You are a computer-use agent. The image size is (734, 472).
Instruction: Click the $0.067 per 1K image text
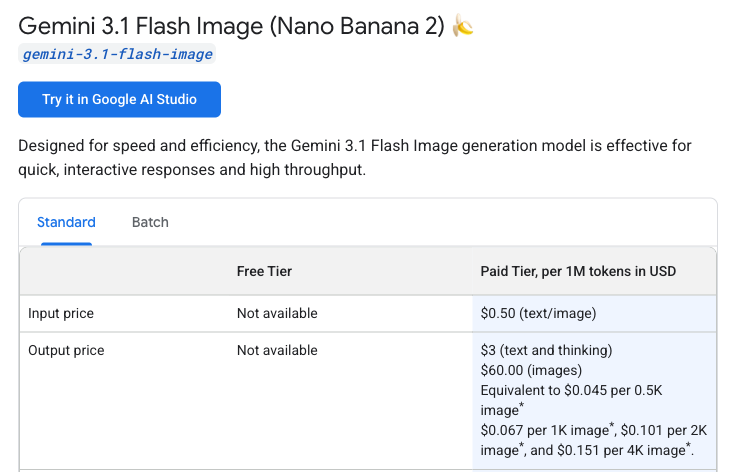pos(547,430)
